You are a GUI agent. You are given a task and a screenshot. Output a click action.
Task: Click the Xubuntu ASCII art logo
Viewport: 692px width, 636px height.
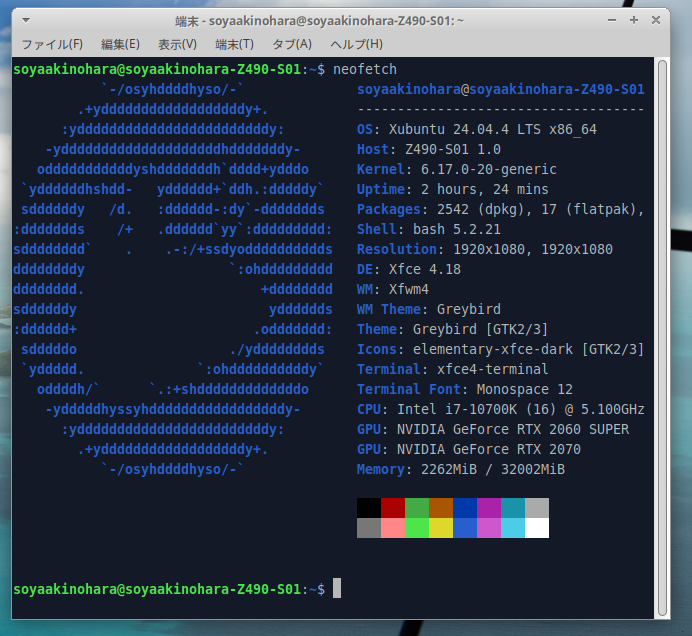point(172,270)
